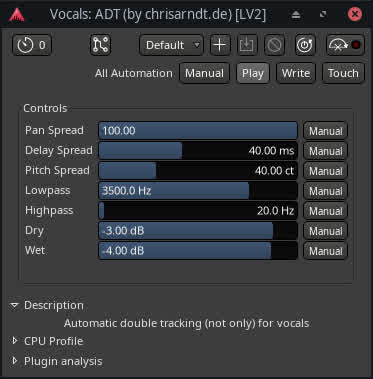Open Pan Spread automation Manual button
The height and width of the screenshot is (379, 373).
pos(325,131)
